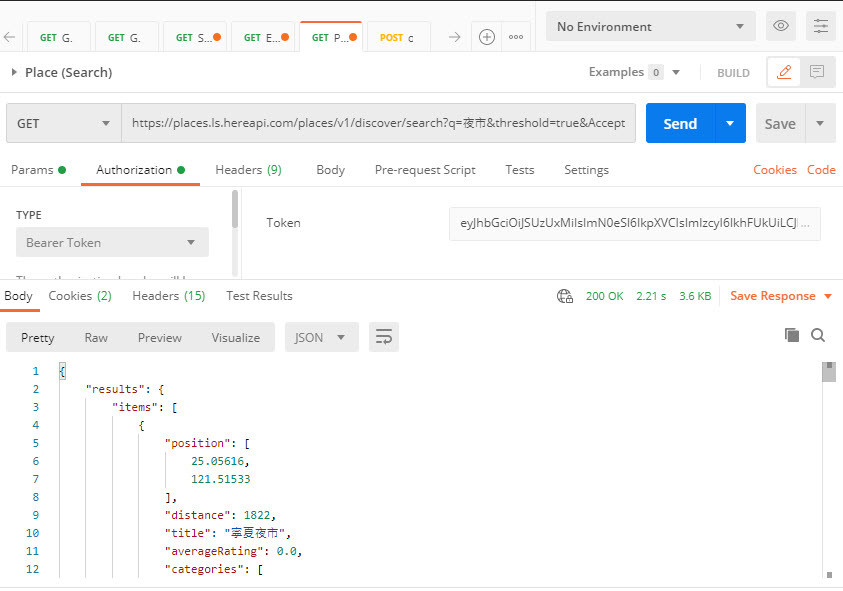Select the GET S... request tab
The image size is (843, 591).
(x=197, y=37)
